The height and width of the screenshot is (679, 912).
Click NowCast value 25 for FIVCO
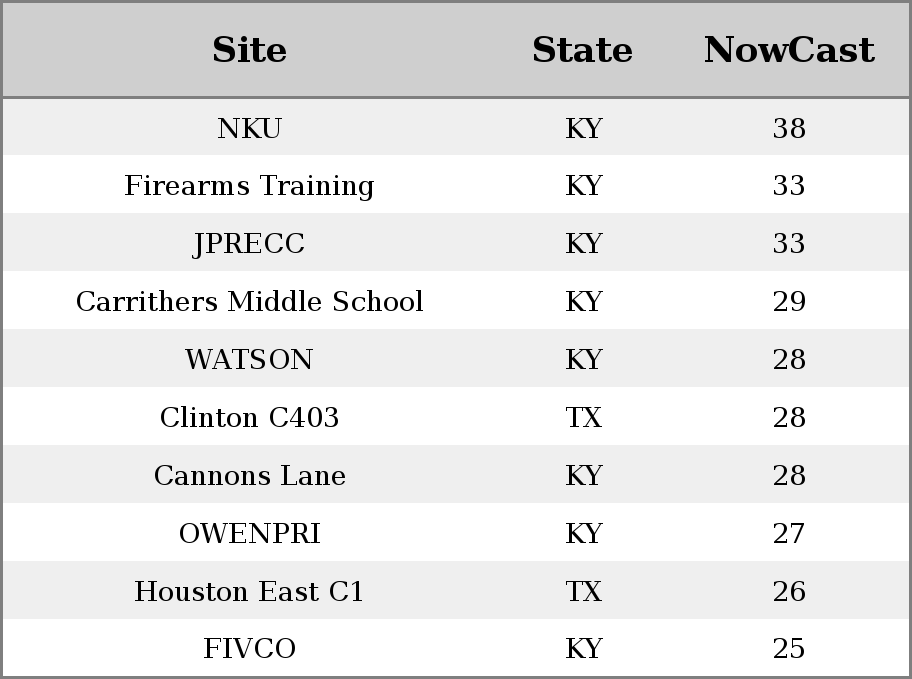(789, 649)
